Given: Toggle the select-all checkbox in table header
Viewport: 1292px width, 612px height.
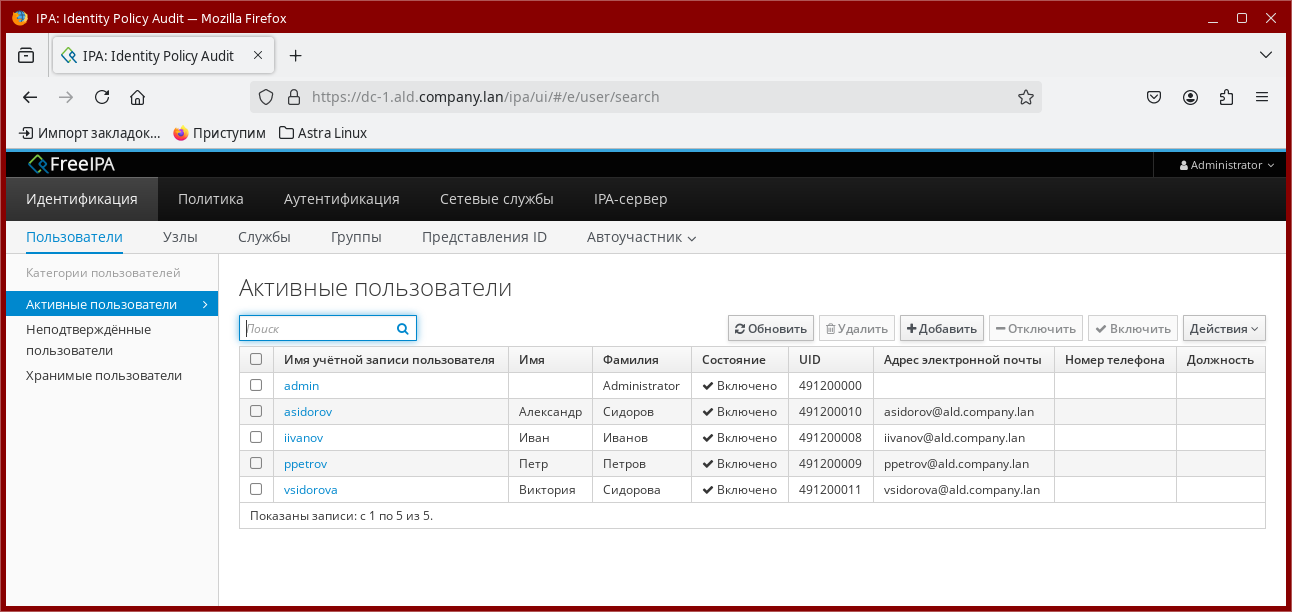Looking at the screenshot, I should click(x=256, y=359).
